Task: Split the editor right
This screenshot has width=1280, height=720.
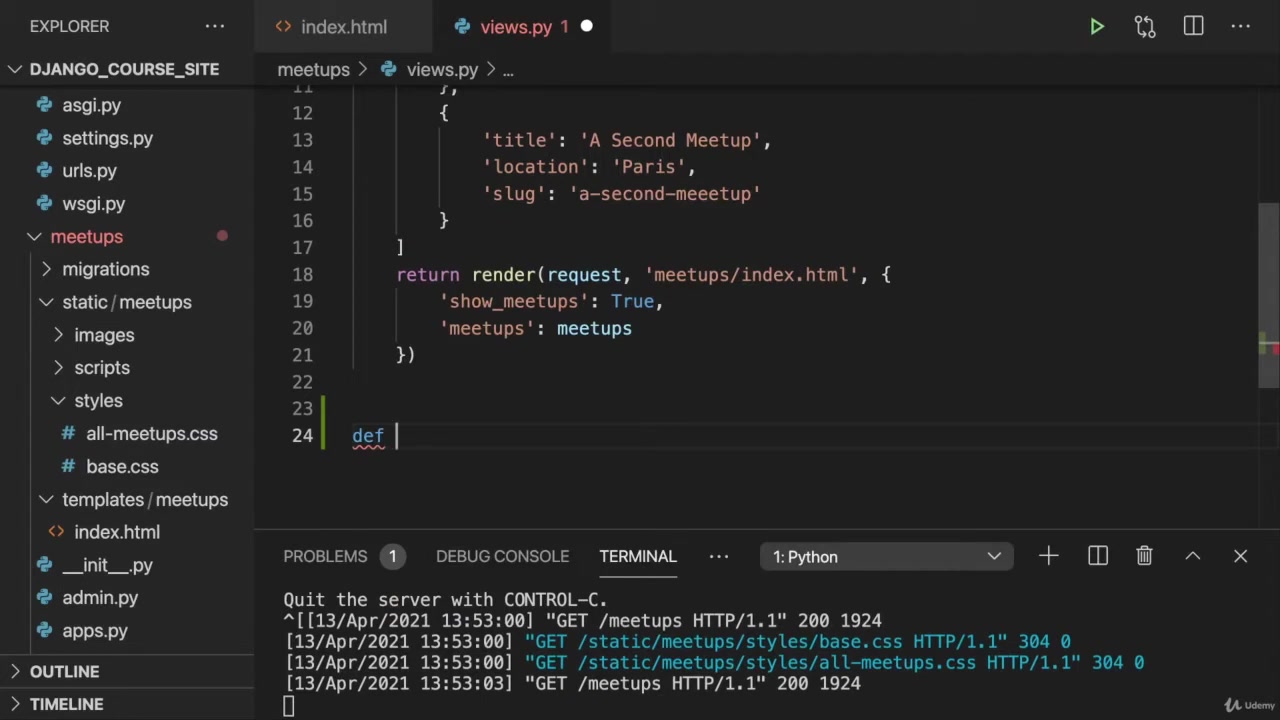Action: [1193, 27]
